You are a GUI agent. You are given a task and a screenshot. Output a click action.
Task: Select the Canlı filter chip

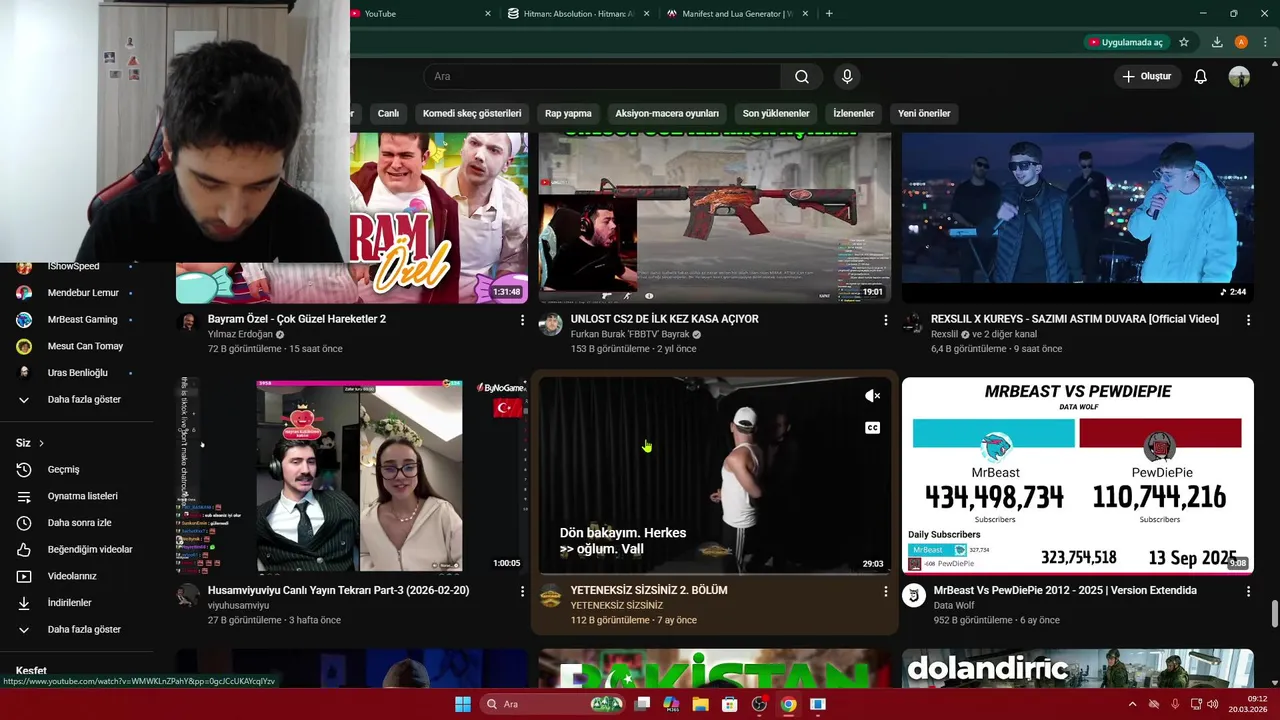tap(388, 114)
